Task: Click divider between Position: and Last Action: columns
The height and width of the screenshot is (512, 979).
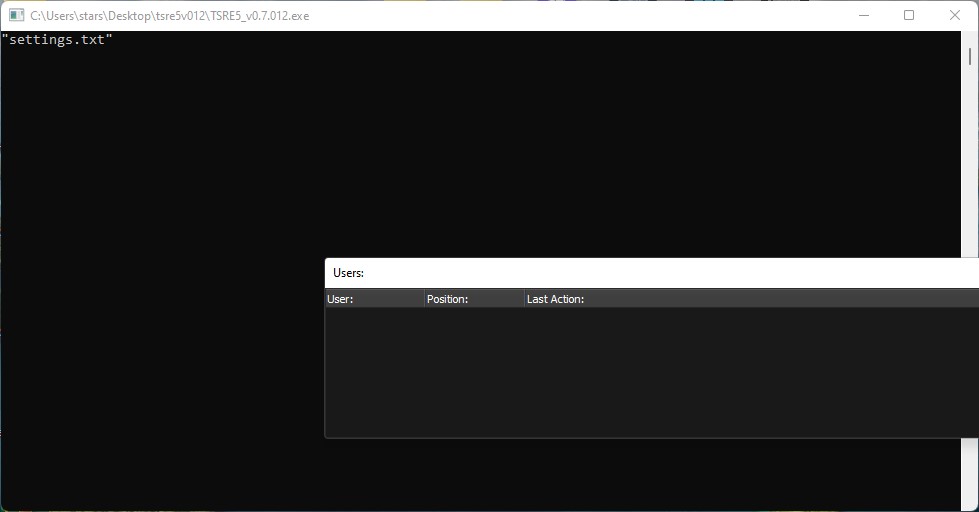Action: (524, 299)
